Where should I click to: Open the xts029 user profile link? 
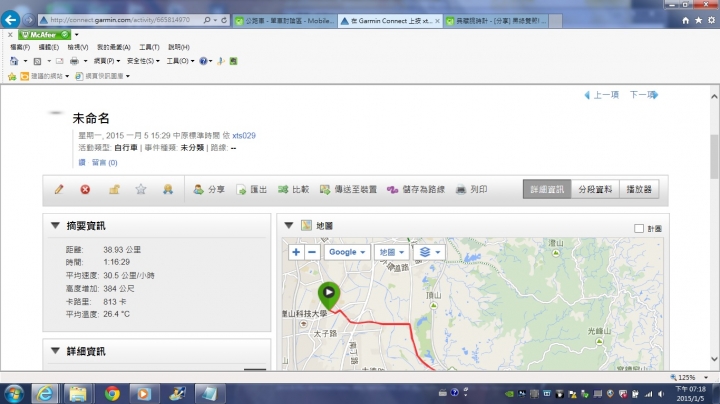click(244, 135)
